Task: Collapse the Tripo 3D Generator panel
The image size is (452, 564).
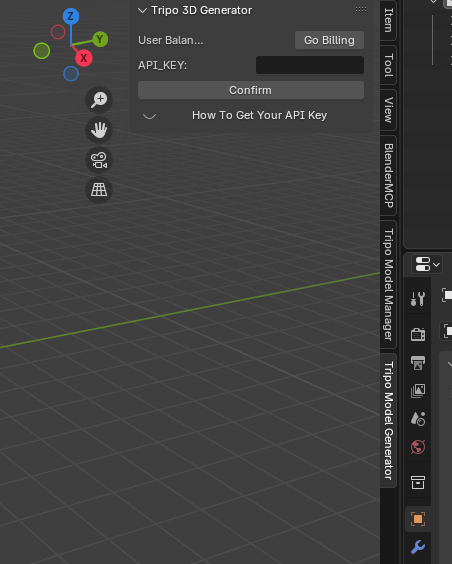Action: 142,10
